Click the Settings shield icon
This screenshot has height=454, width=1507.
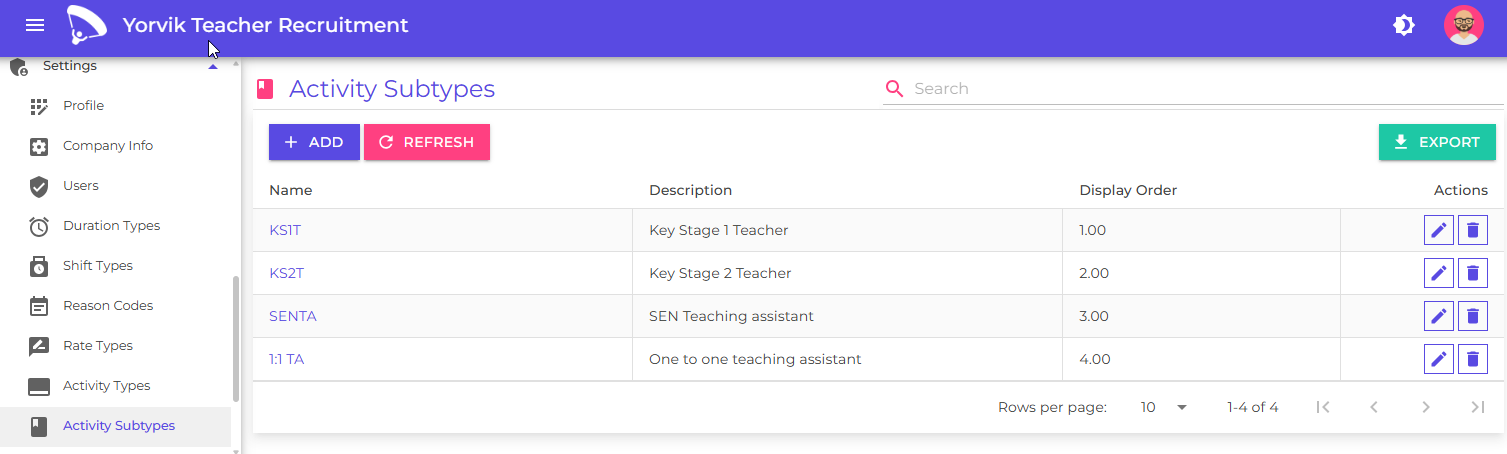[x=18, y=67]
